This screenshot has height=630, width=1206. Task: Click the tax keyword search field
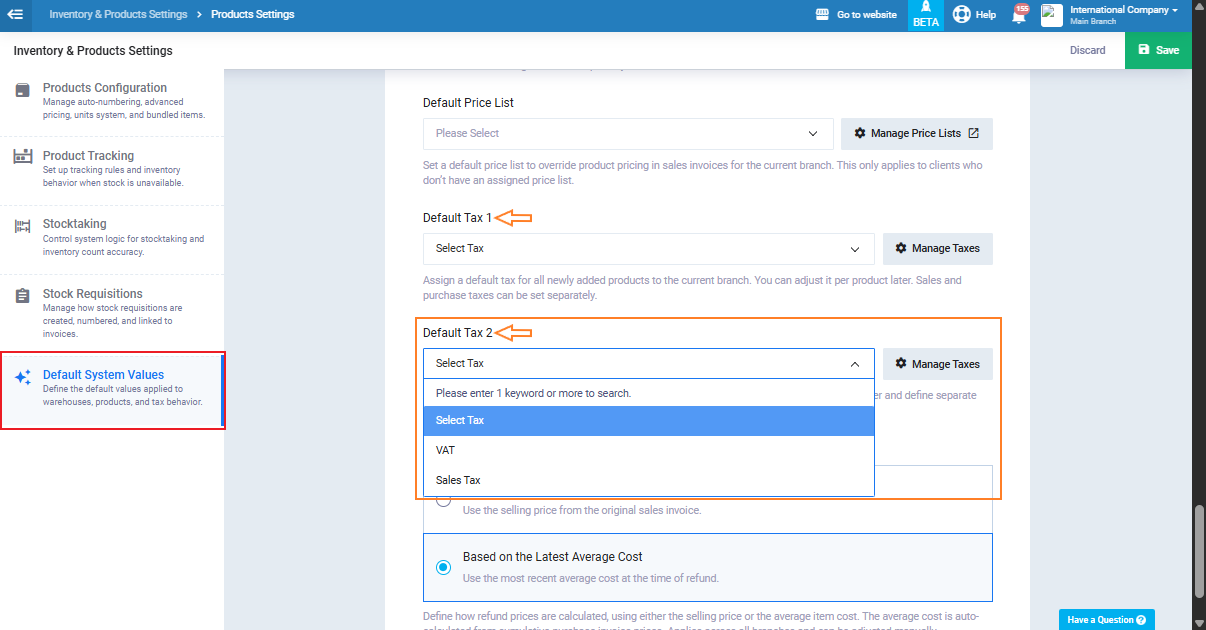point(648,393)
